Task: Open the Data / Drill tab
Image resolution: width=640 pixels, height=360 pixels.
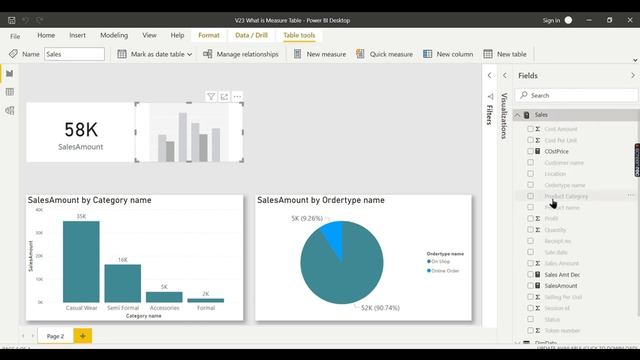Action: [x=251, y=35]
